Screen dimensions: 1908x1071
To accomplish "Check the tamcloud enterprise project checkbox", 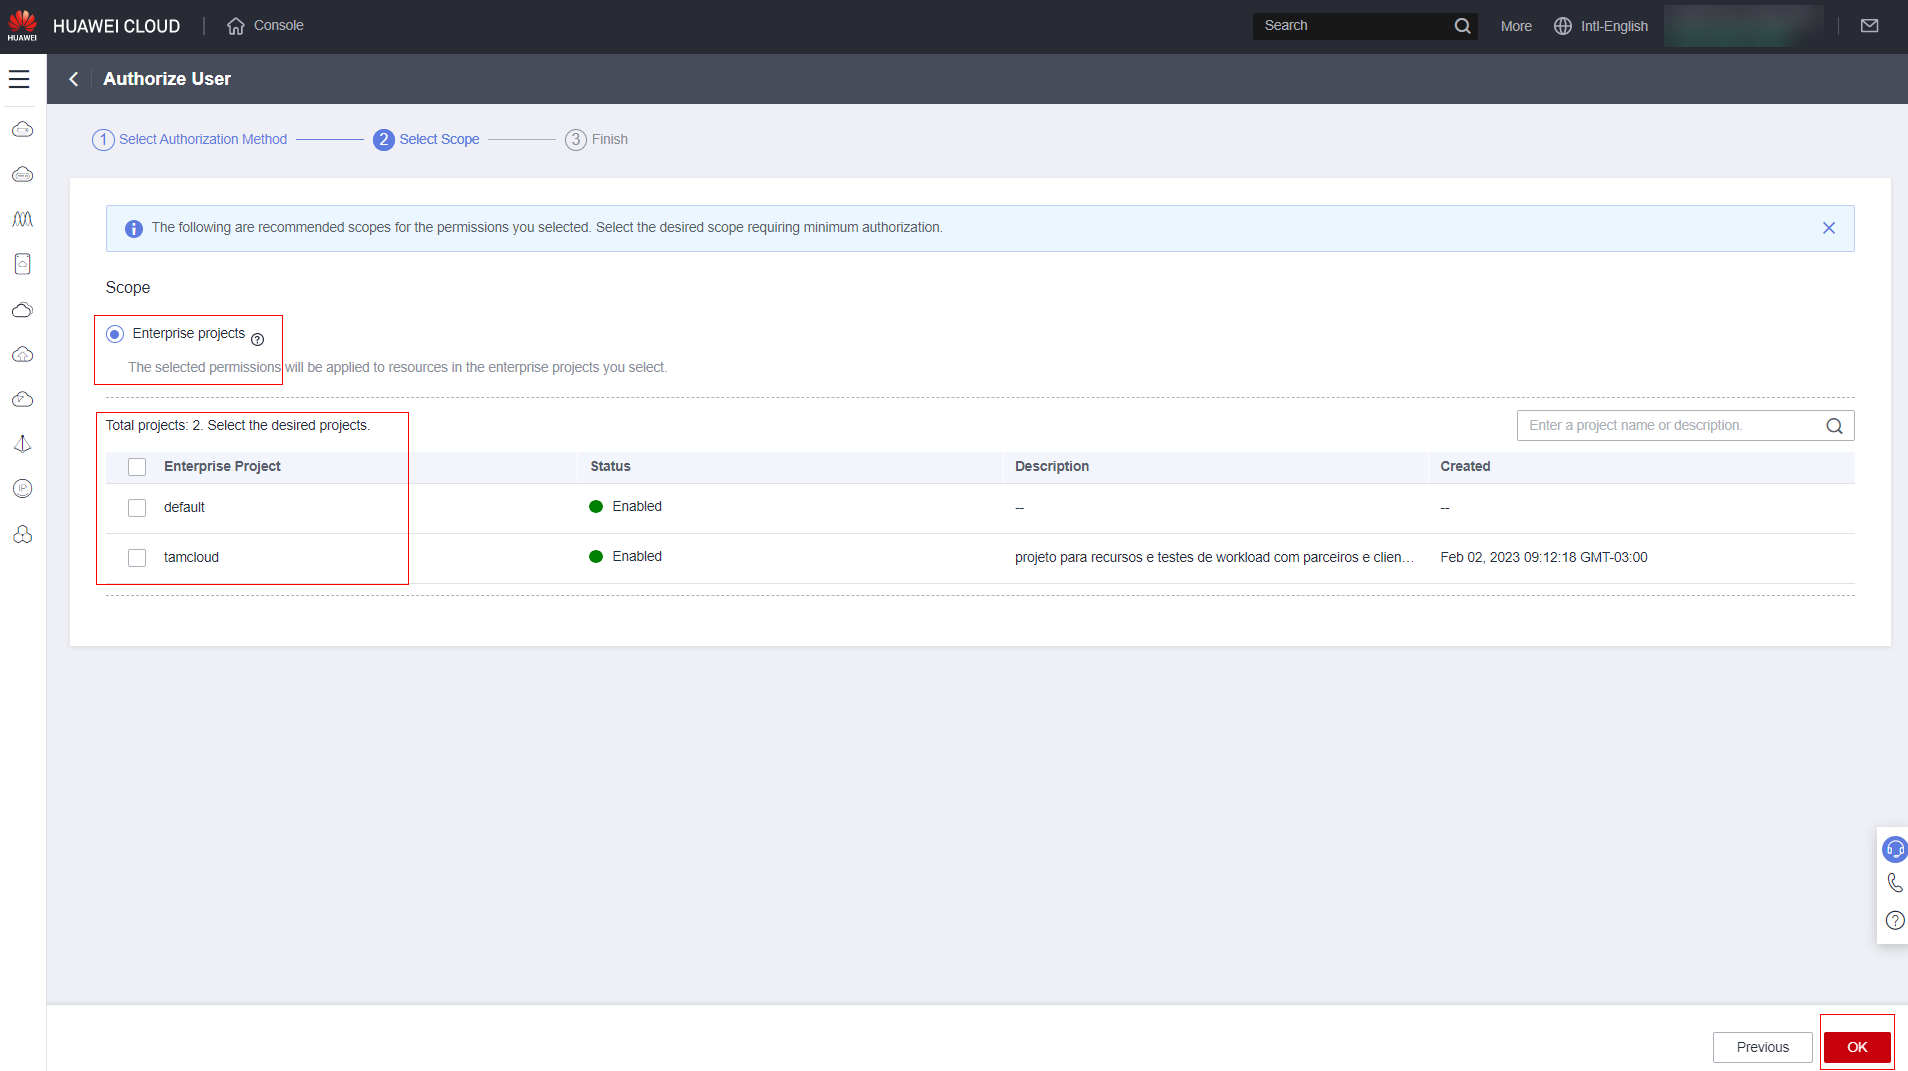I will pos(137,558).
